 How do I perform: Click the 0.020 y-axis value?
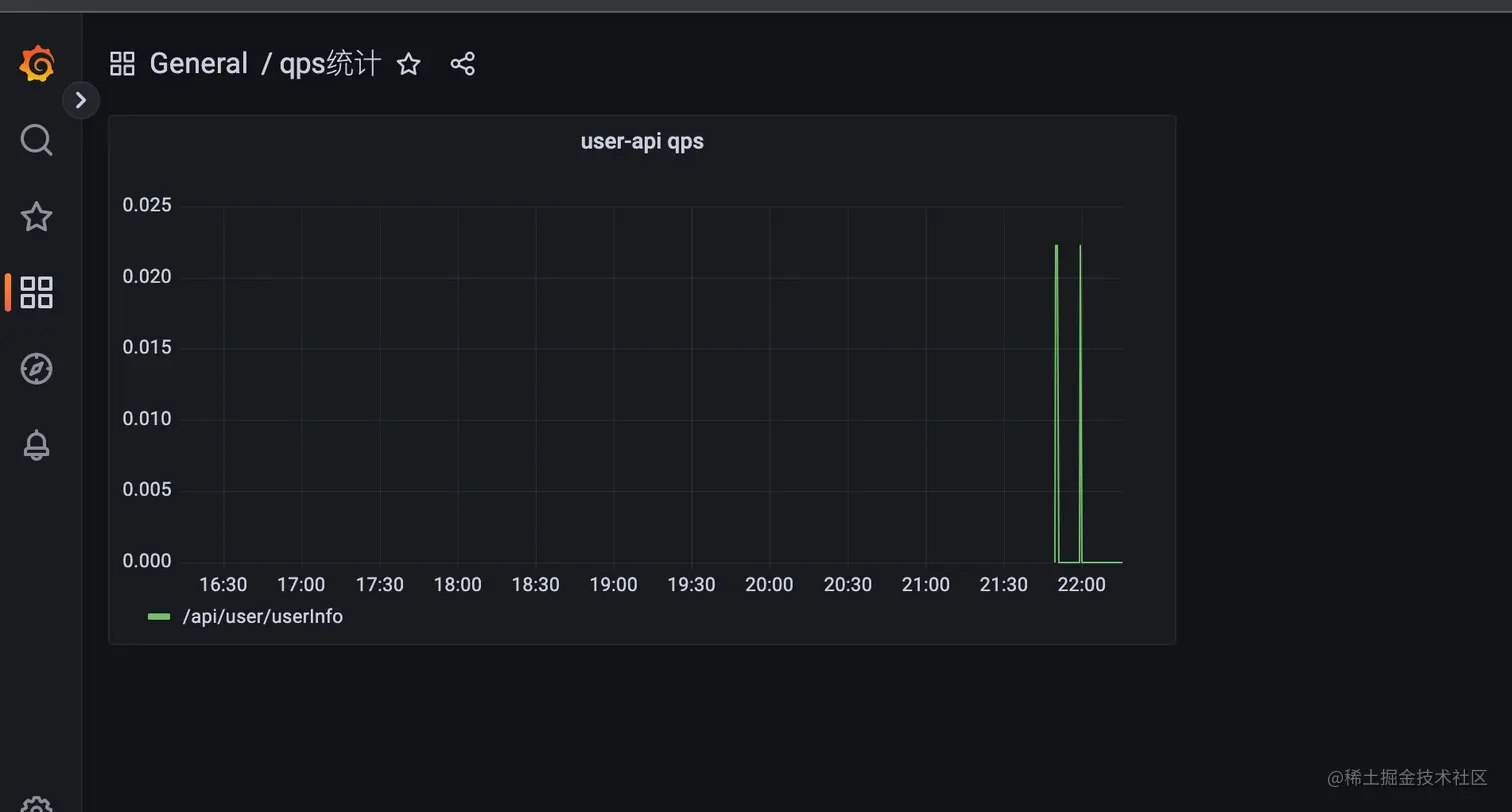click(147, 276)
